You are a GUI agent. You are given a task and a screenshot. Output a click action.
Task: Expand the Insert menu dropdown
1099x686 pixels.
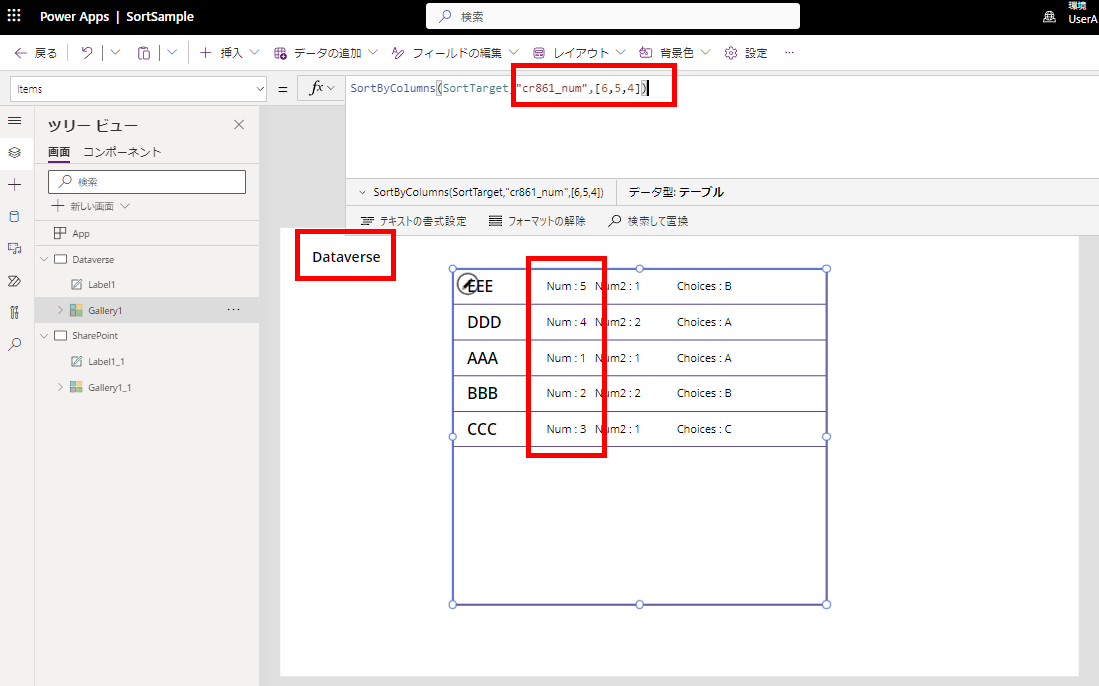click(x=254, y=53)
